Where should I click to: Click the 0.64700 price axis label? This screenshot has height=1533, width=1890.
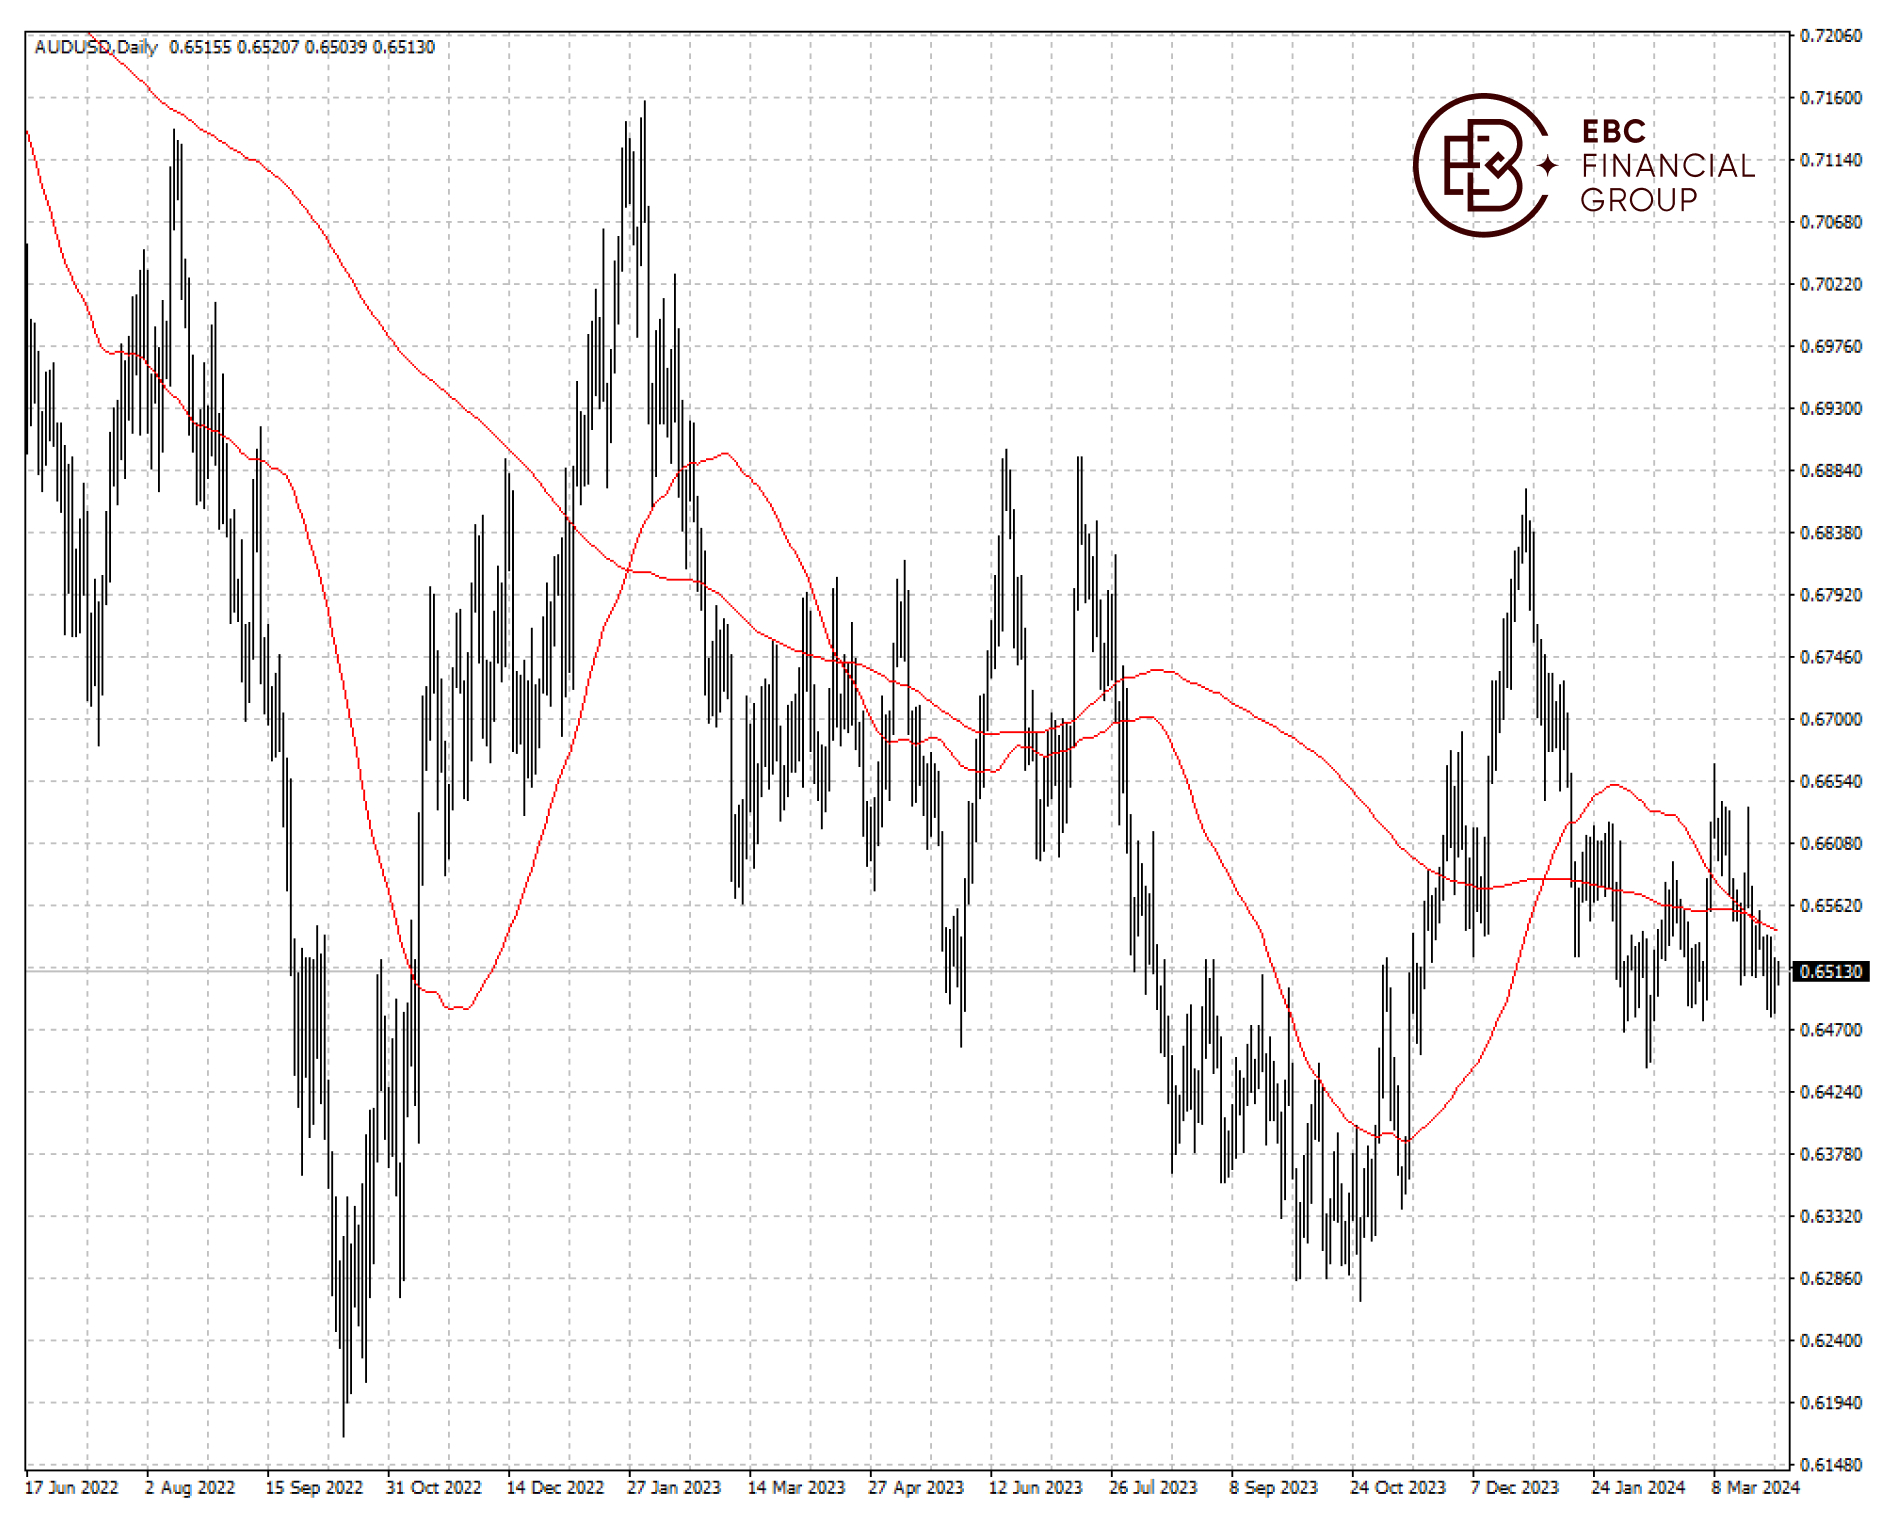tap(1831, 1030)
